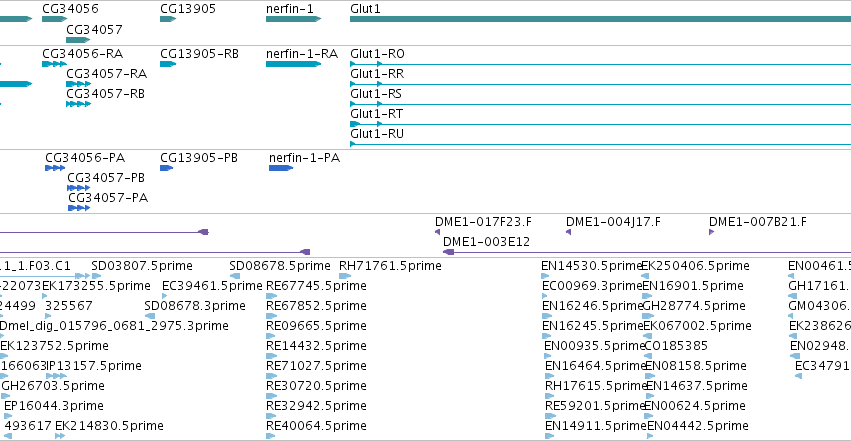Image resolution: width=851 pixels, height=441 pixels.
Task: Click the nerfin-1 gene arrow glyph
Action: point(293,19)
